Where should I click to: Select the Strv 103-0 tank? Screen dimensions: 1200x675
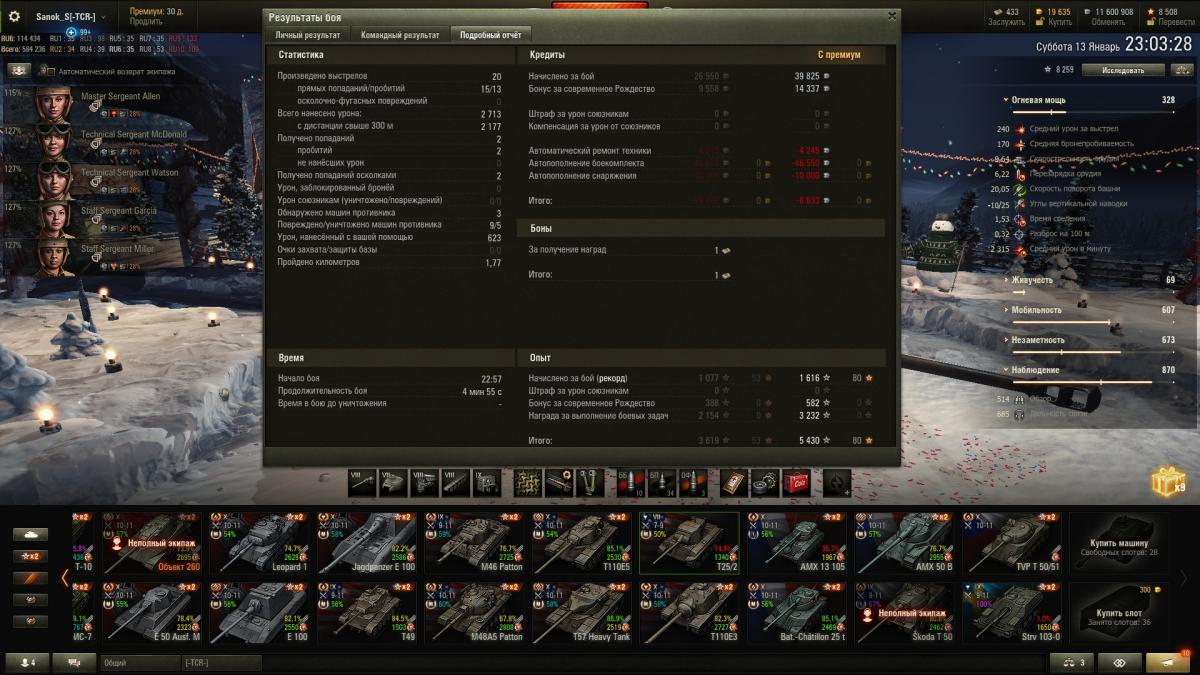click(1012, 612)
